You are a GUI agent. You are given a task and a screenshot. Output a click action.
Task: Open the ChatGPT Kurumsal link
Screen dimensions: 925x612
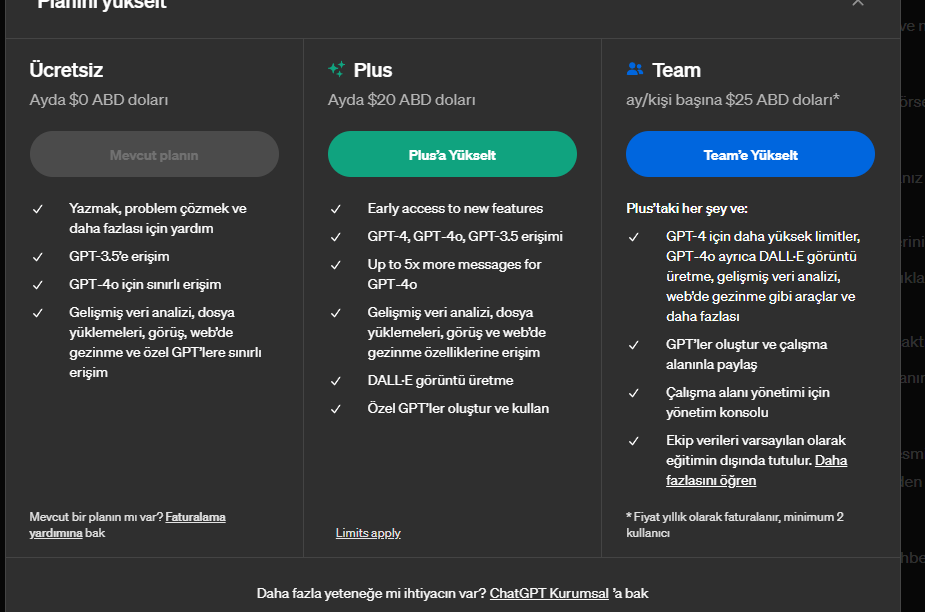[549, 593]
